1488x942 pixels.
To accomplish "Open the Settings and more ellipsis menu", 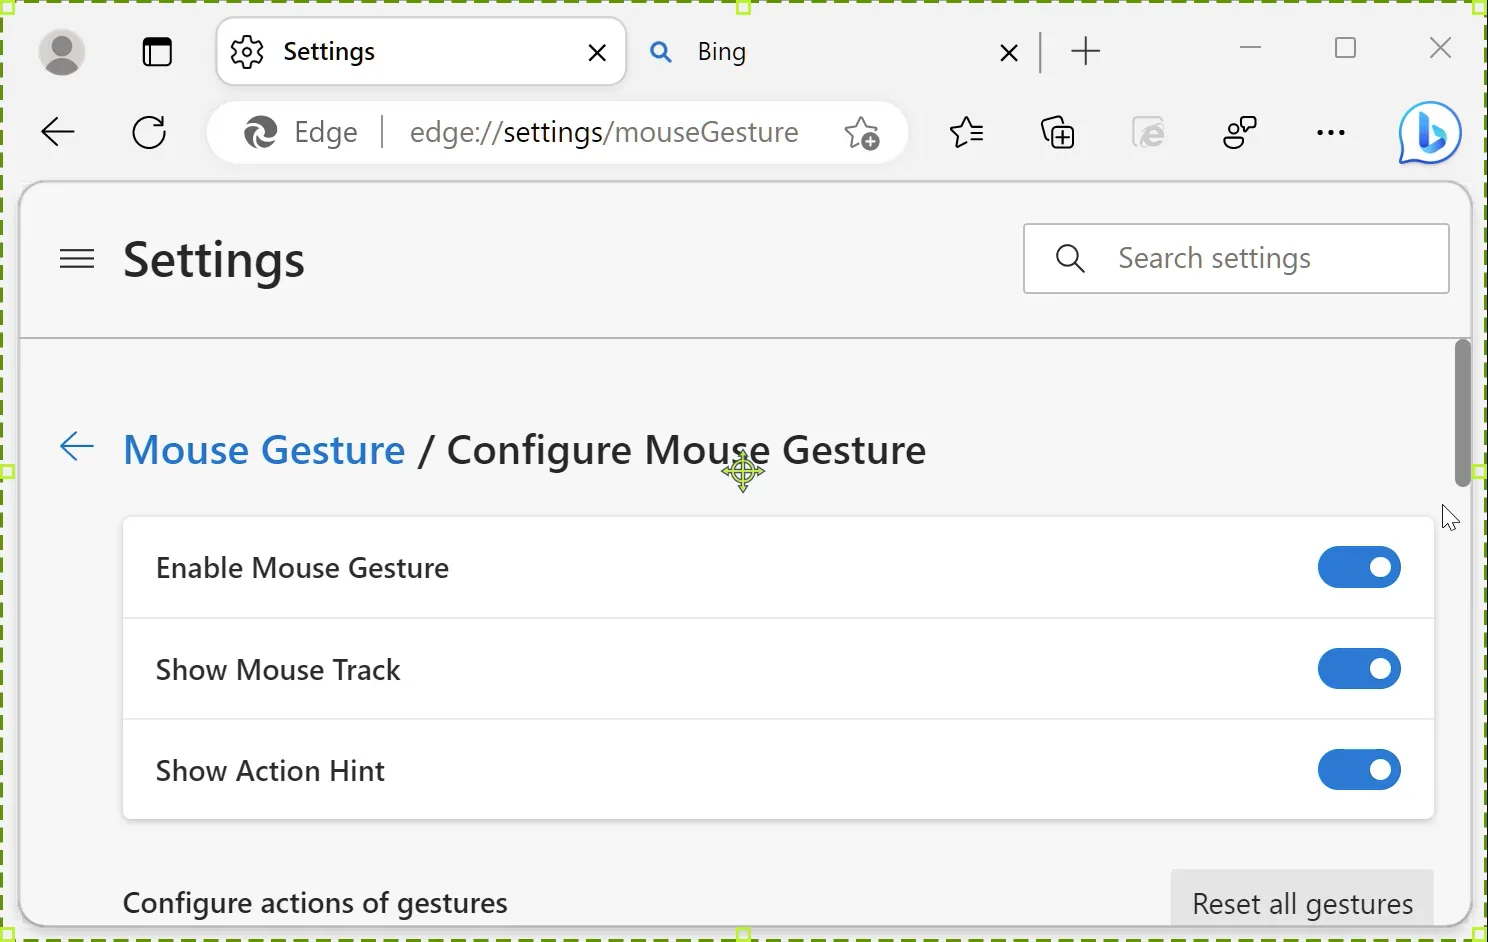I will pos(1331,132).
